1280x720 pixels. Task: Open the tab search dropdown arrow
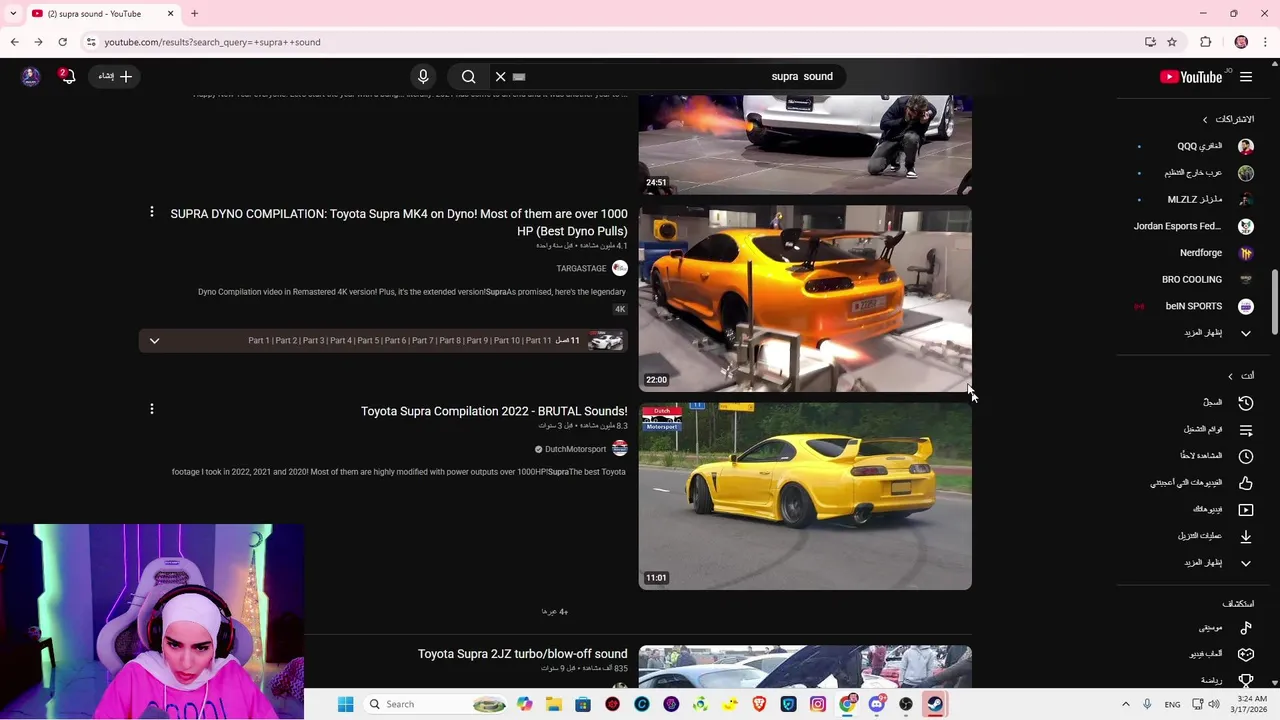coord(13,14)
